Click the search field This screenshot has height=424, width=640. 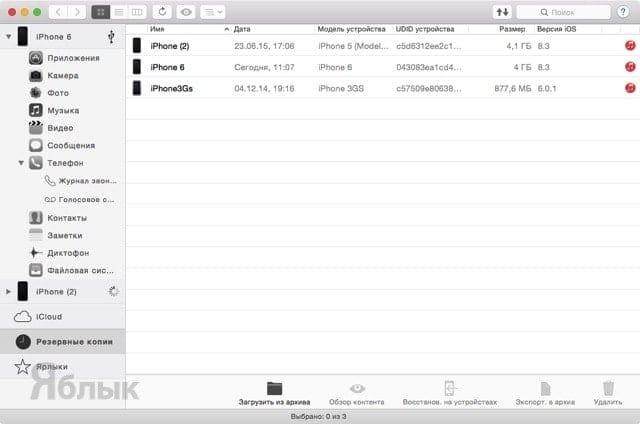coord(563,12)
